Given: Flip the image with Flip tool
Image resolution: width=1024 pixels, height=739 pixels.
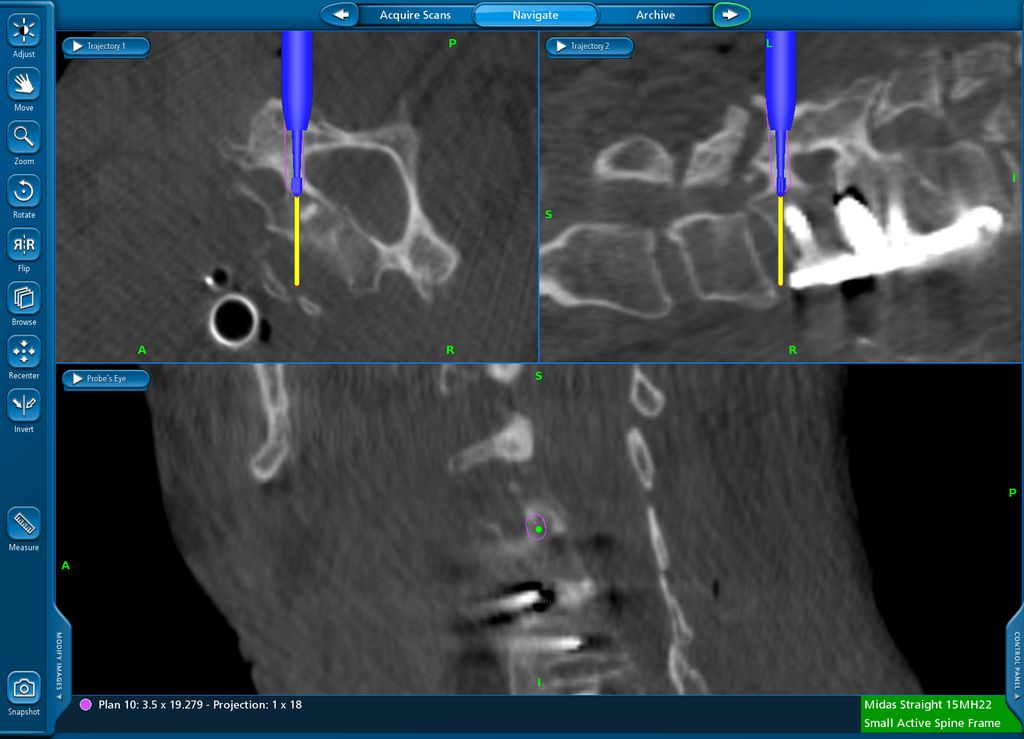Looking at the screenshot, I should pyautogui.click(x=24, y=245).
